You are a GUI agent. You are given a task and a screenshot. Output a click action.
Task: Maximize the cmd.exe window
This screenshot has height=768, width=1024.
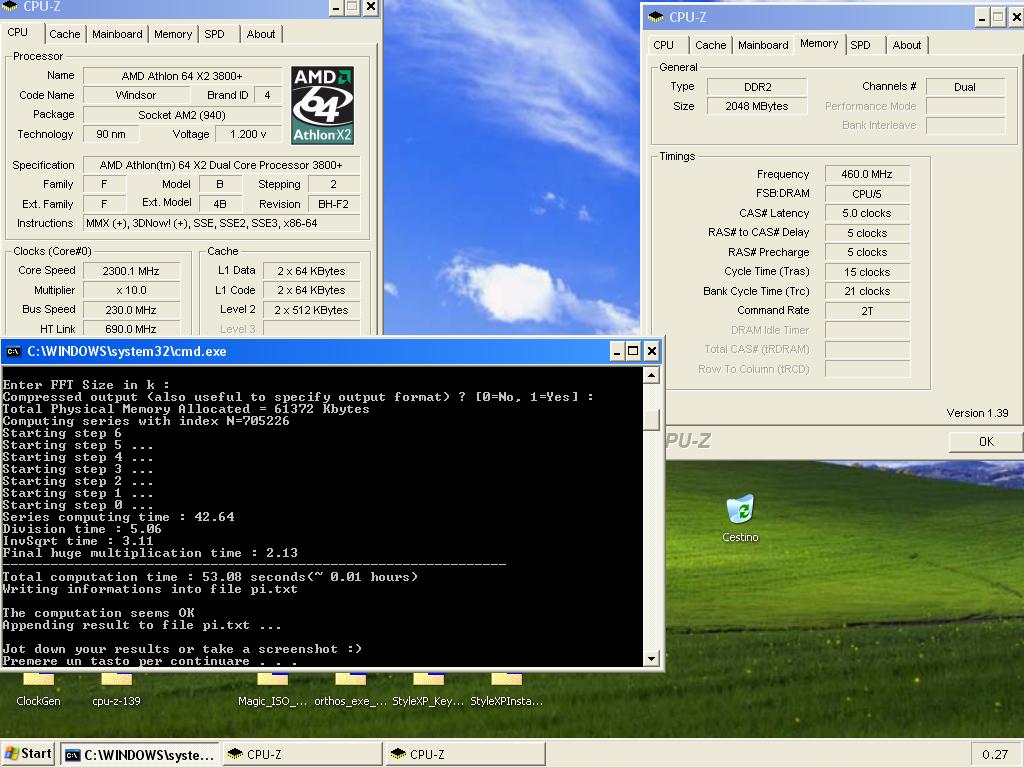point(633,351)
